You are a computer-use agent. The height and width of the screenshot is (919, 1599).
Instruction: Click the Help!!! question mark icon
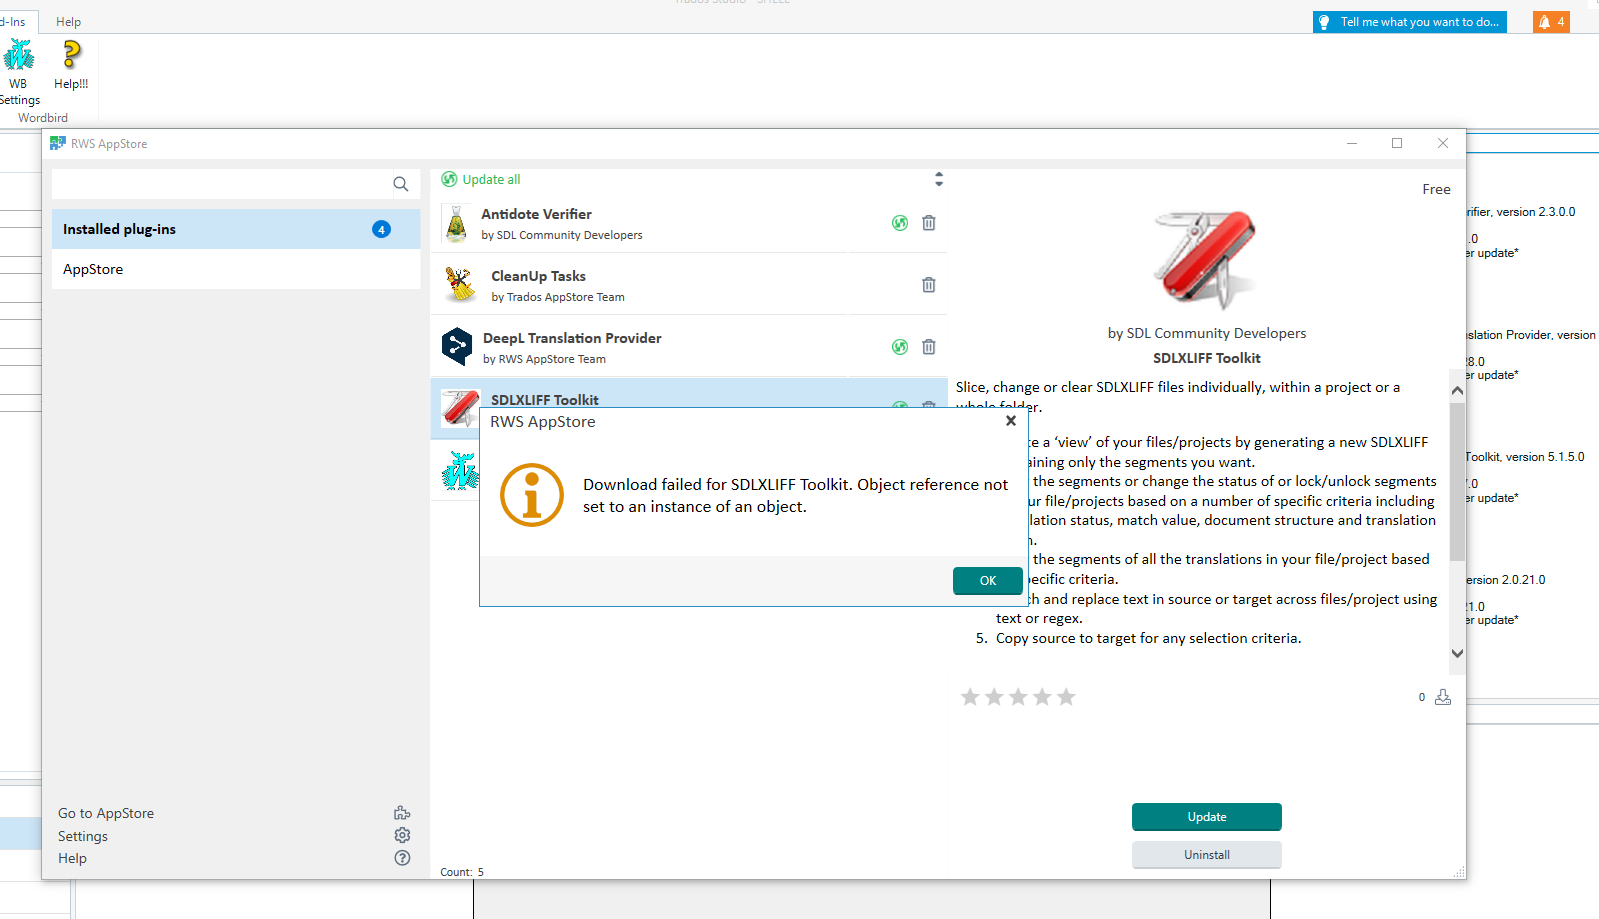pyautogui.click(x=71, y=55)
